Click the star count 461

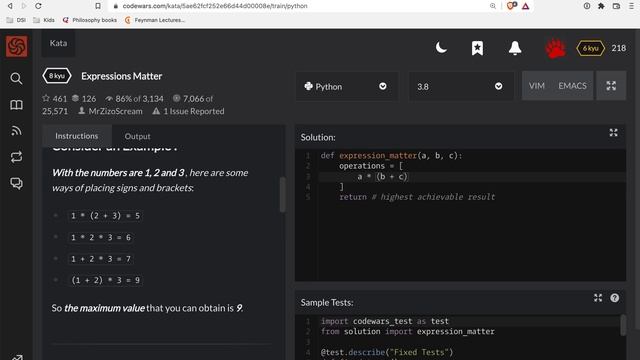click(x=55, y=98)
